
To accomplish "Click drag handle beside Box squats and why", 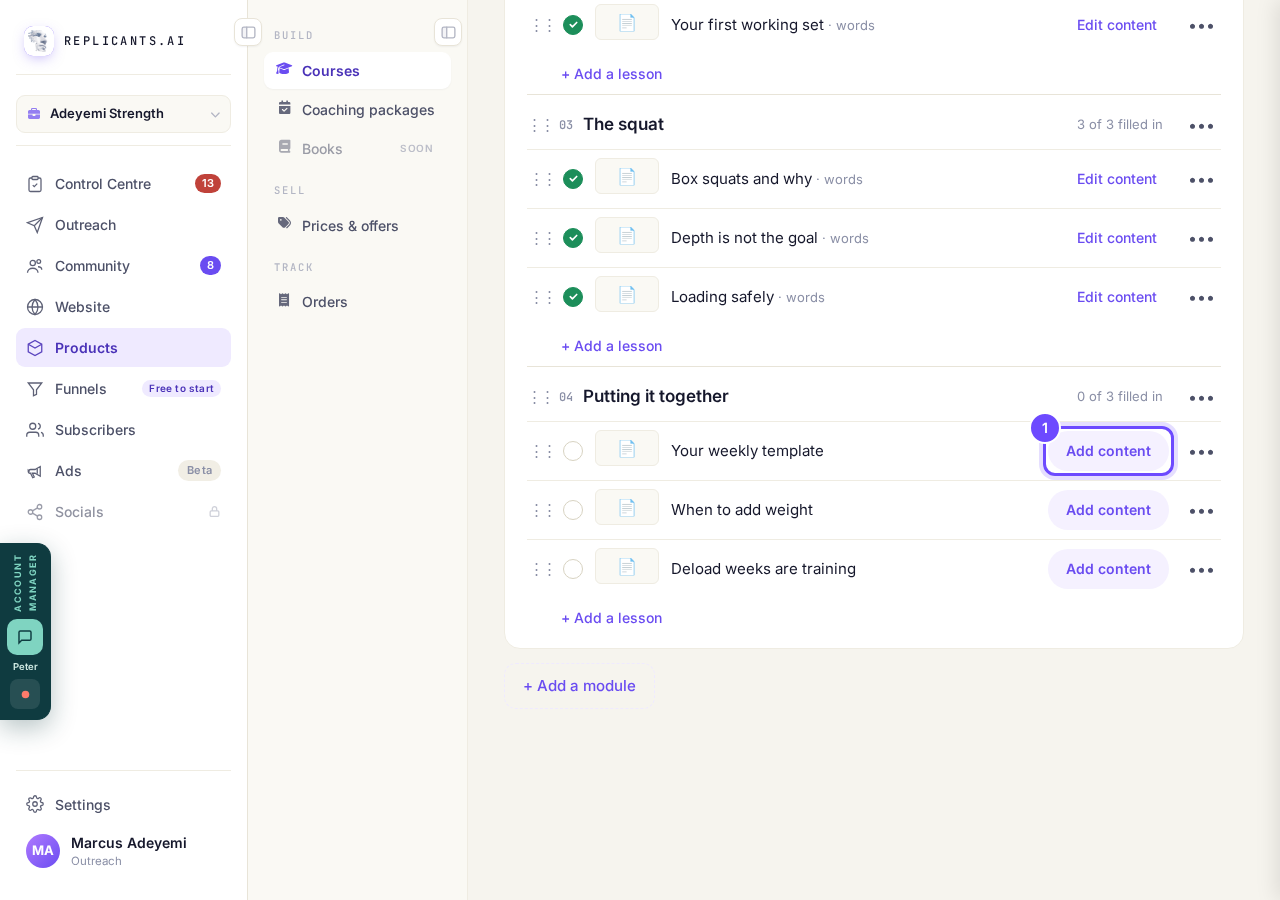I will [x=542, y=179].
